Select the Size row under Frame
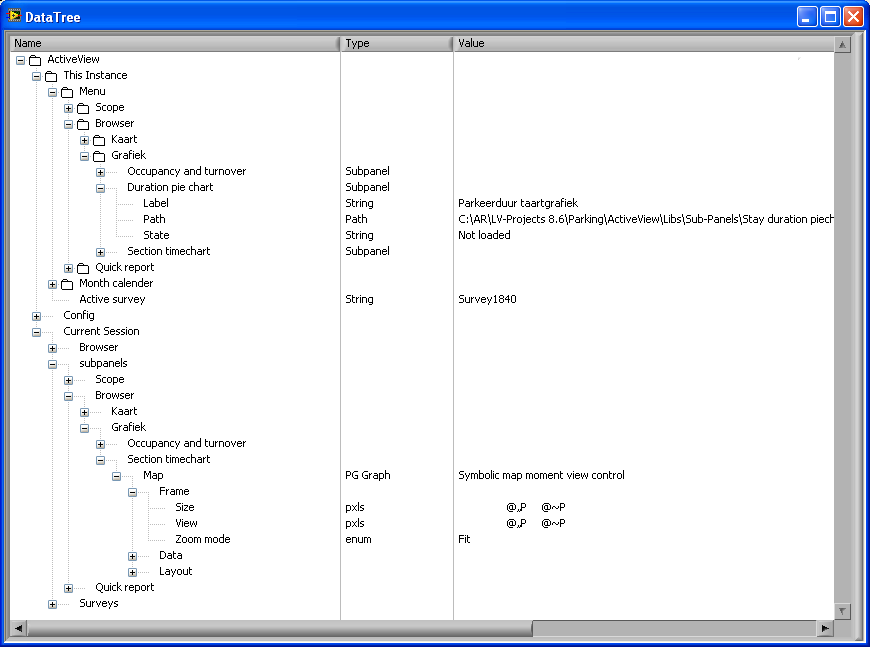 pos(184,507)
